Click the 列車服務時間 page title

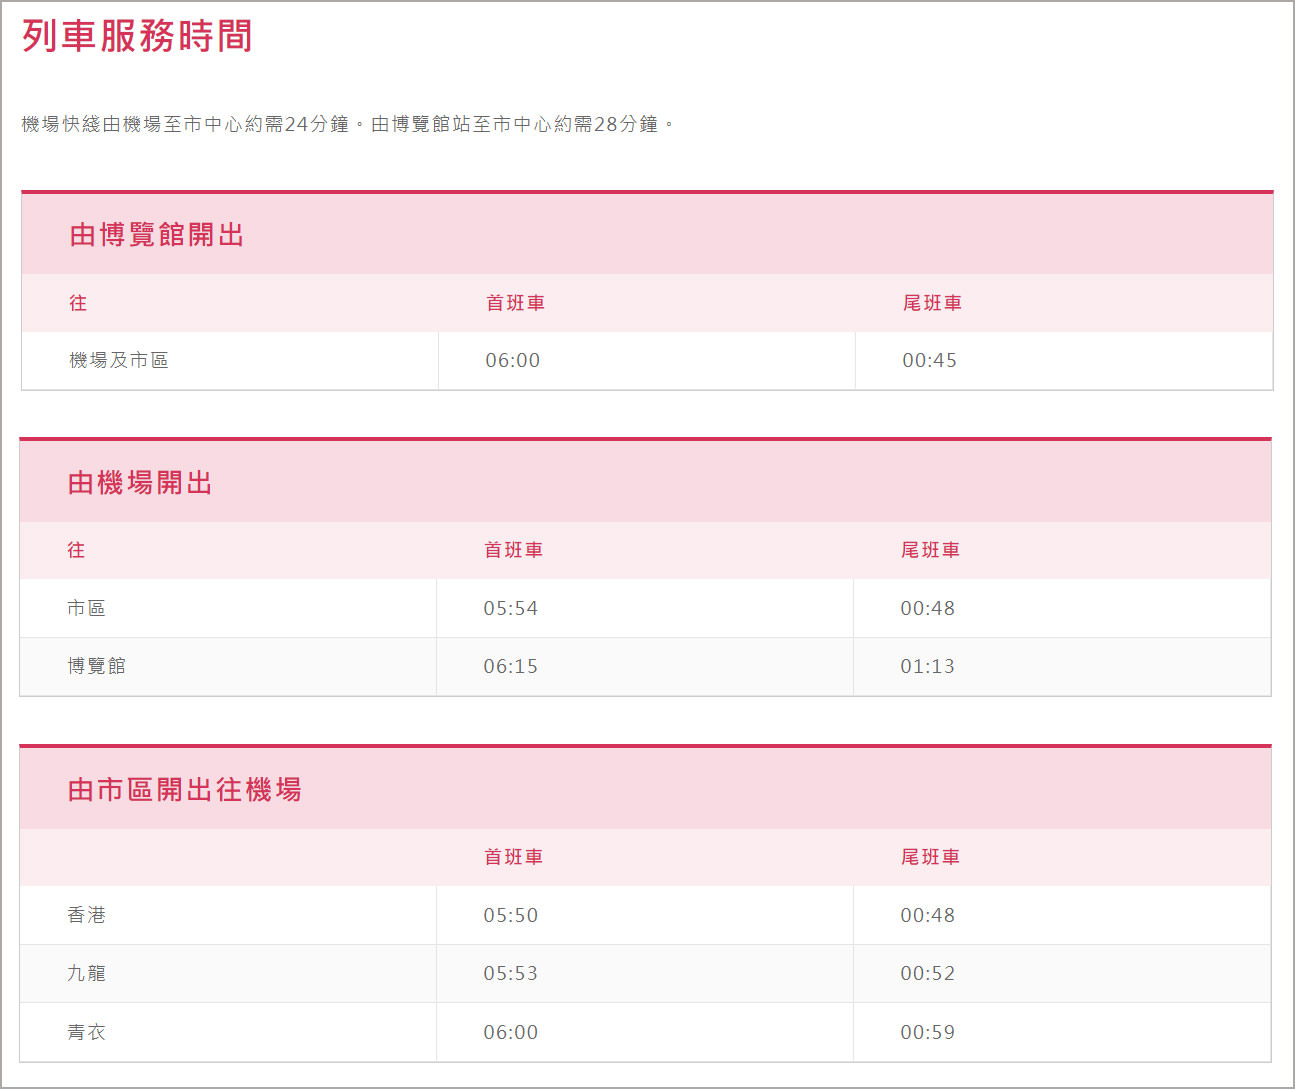pos(137,37)
